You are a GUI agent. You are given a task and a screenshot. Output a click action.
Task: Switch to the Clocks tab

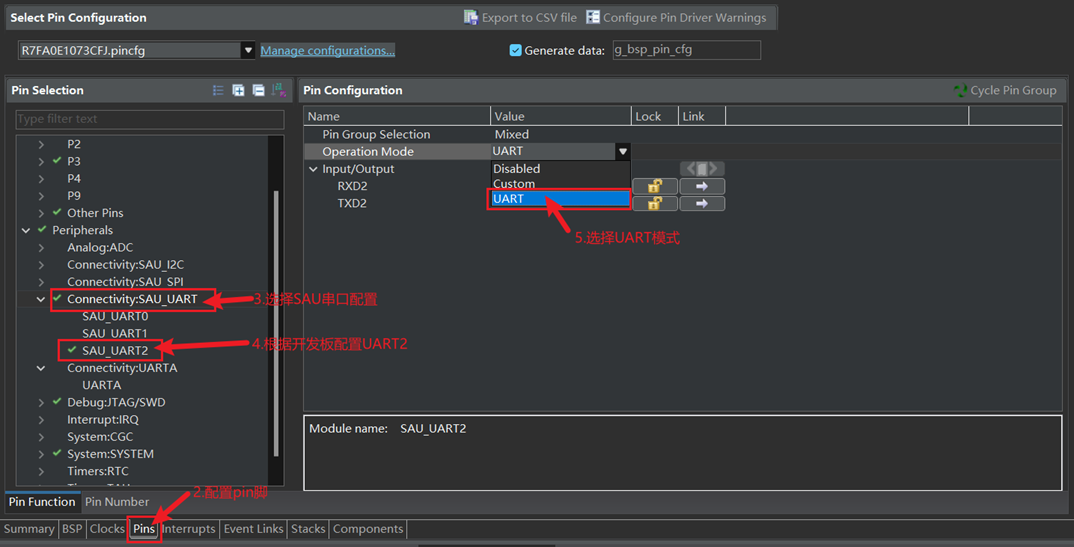pos(107,529)
